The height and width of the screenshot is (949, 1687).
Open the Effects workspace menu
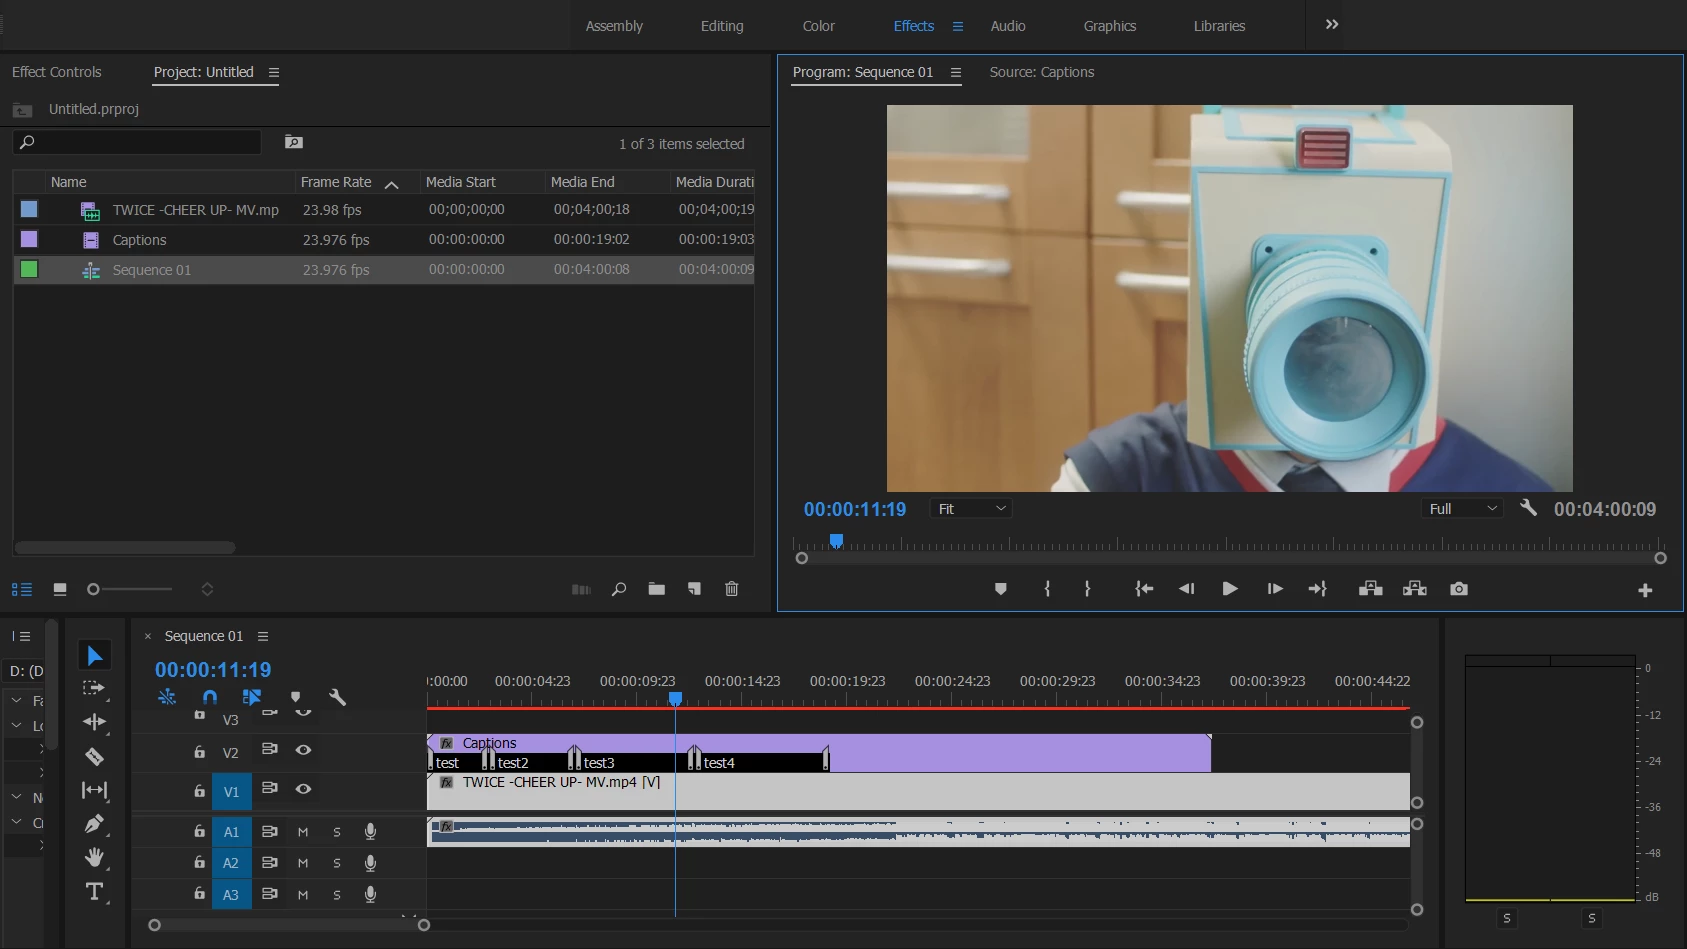958,26
